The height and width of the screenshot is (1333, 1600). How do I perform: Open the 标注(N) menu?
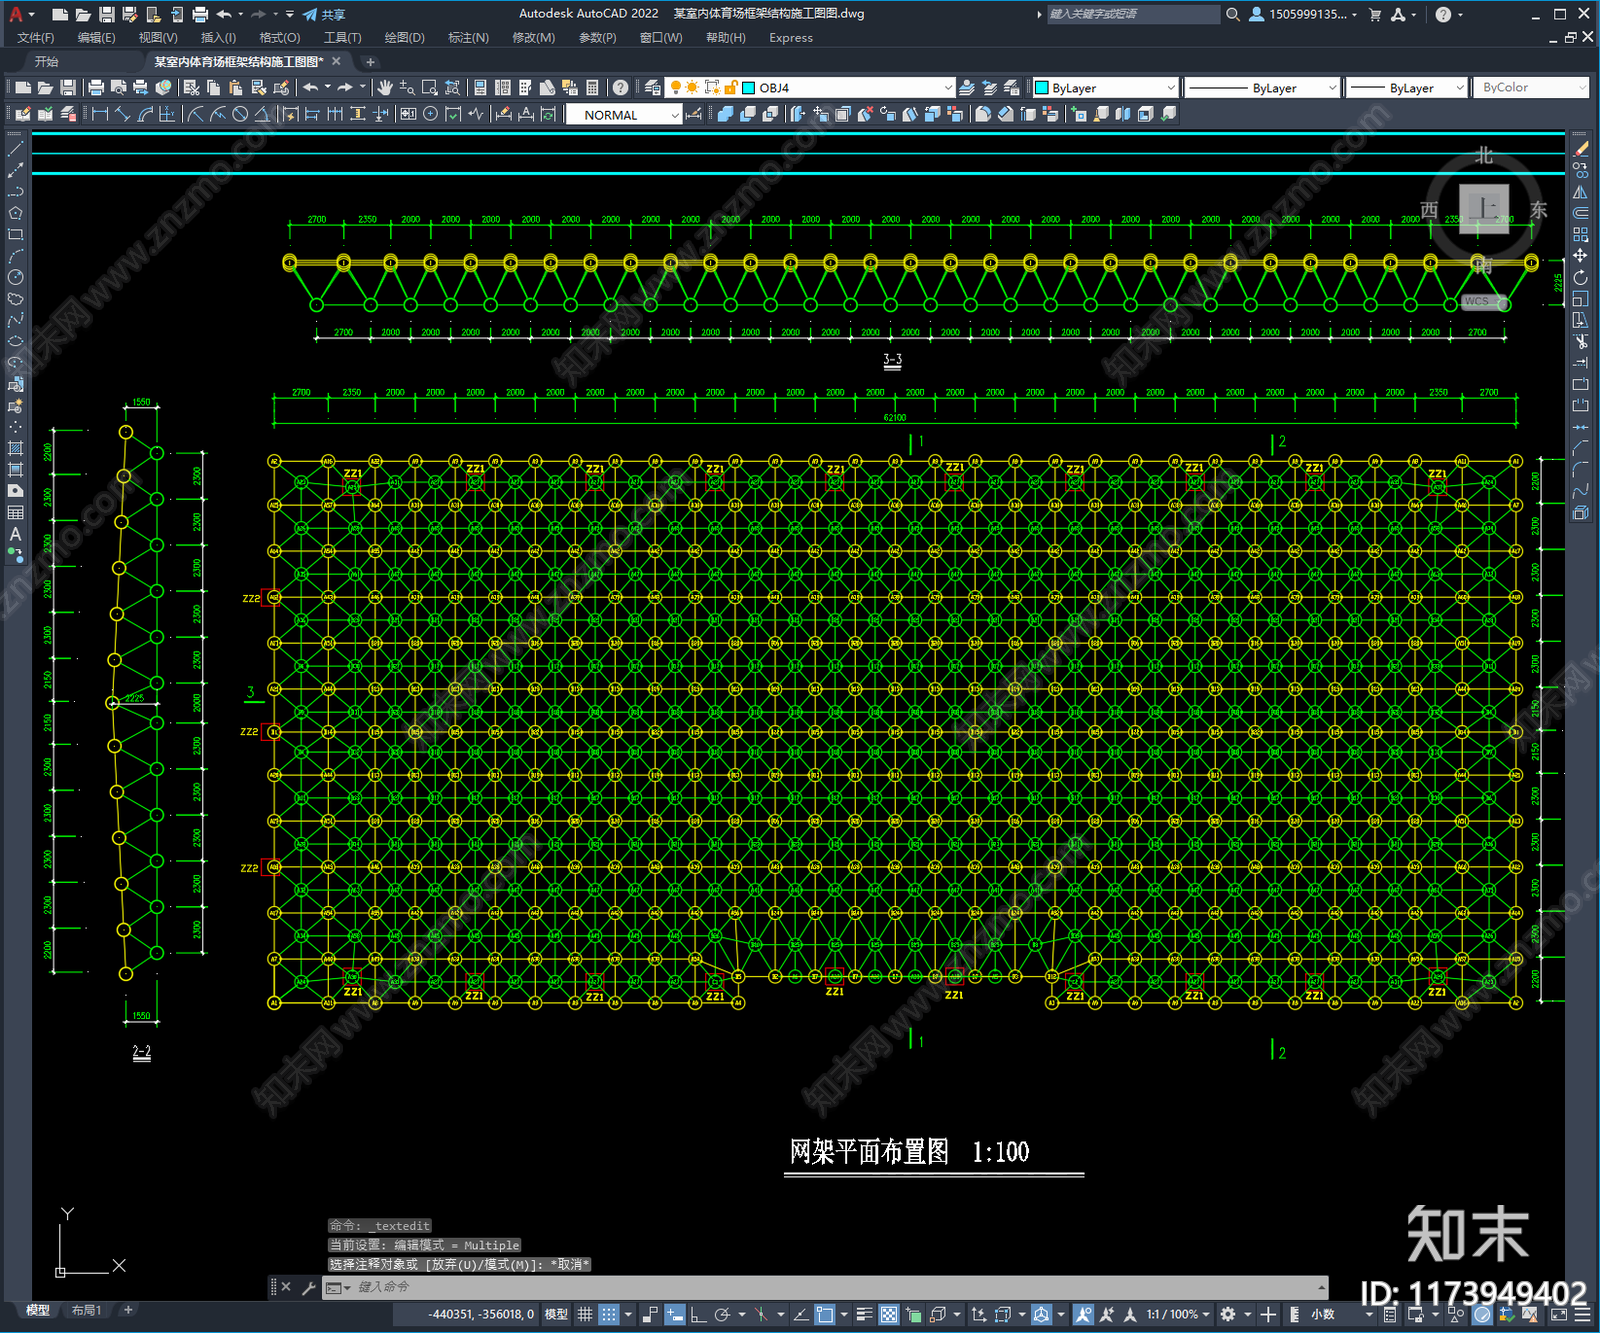[x=468, y=38]
